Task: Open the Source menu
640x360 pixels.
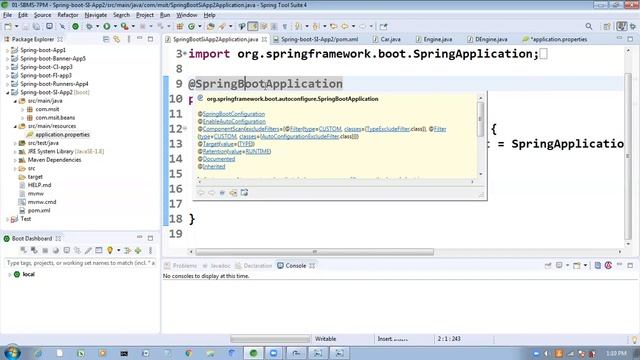Action: [x=42, y=15]
